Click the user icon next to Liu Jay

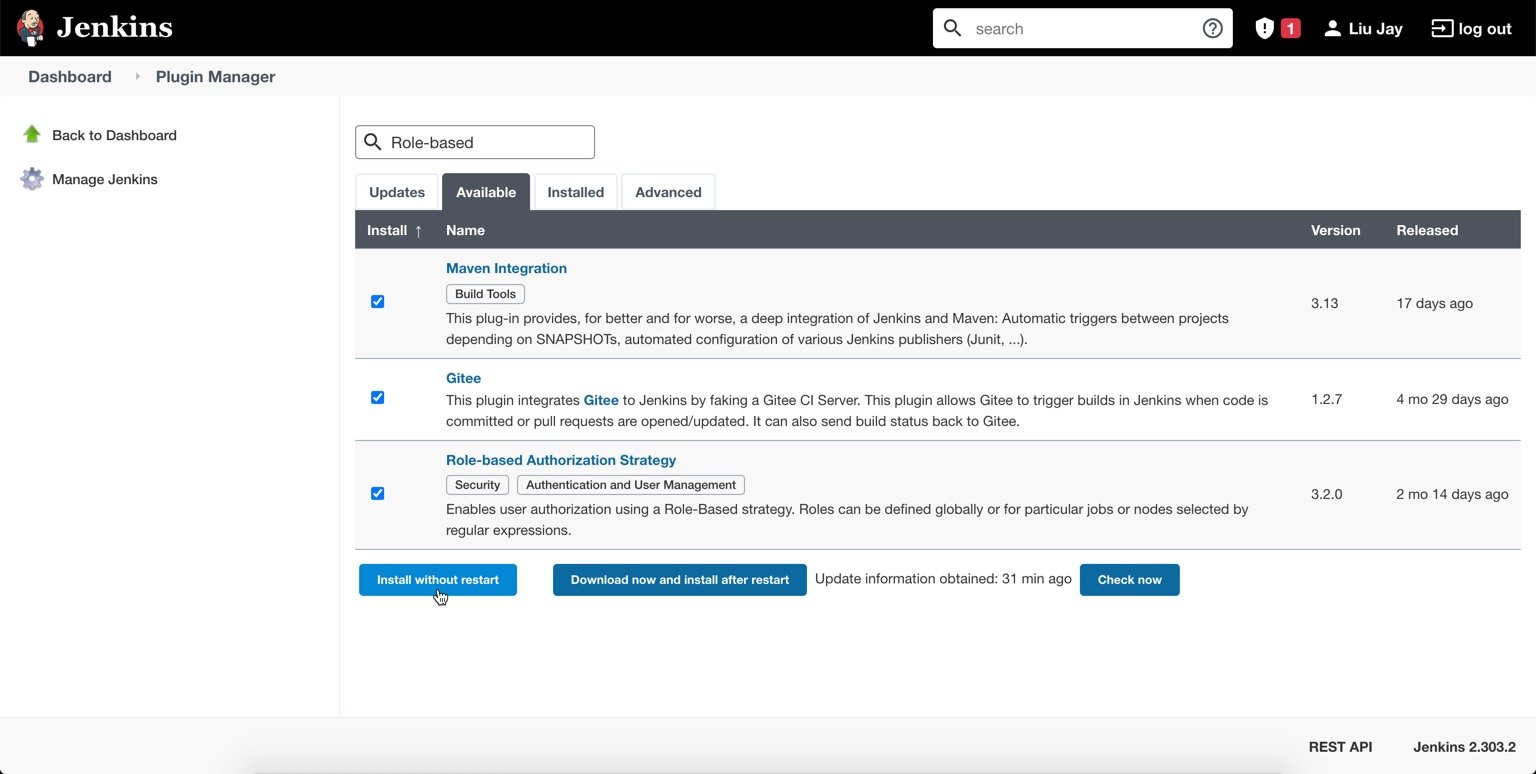tap(1331, 28)
